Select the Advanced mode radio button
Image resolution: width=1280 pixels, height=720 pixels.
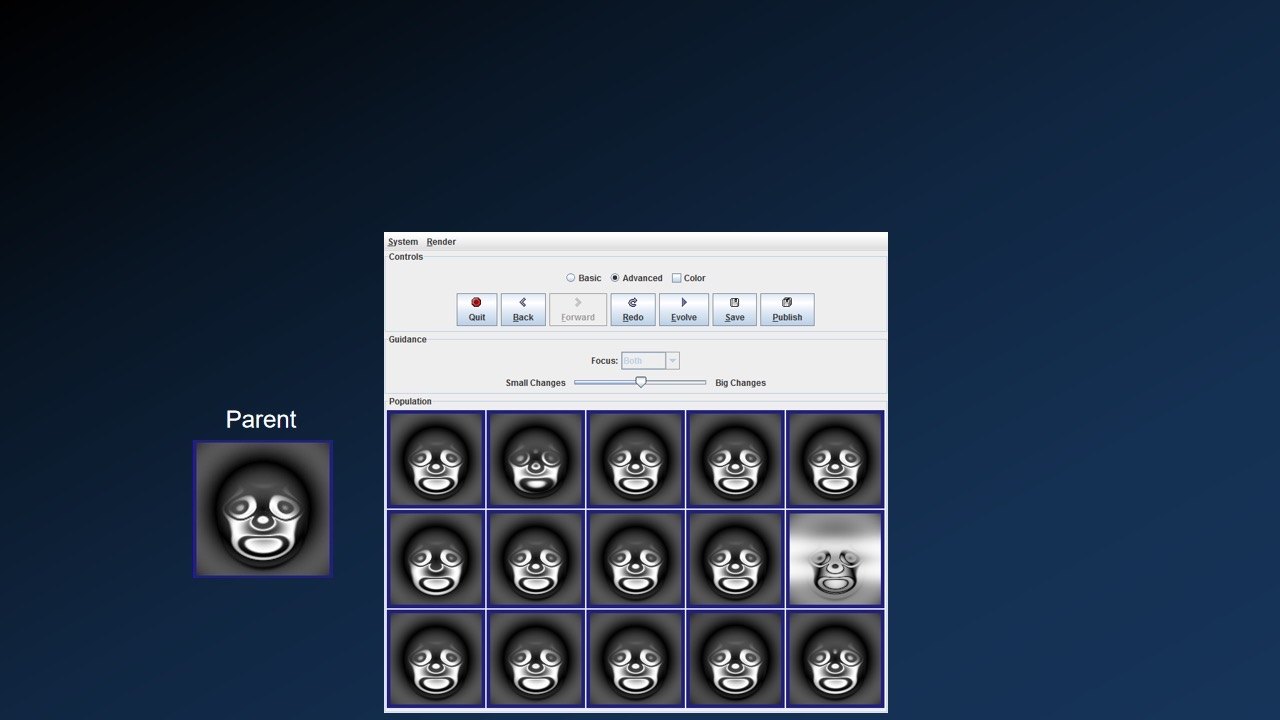[615, 278]
